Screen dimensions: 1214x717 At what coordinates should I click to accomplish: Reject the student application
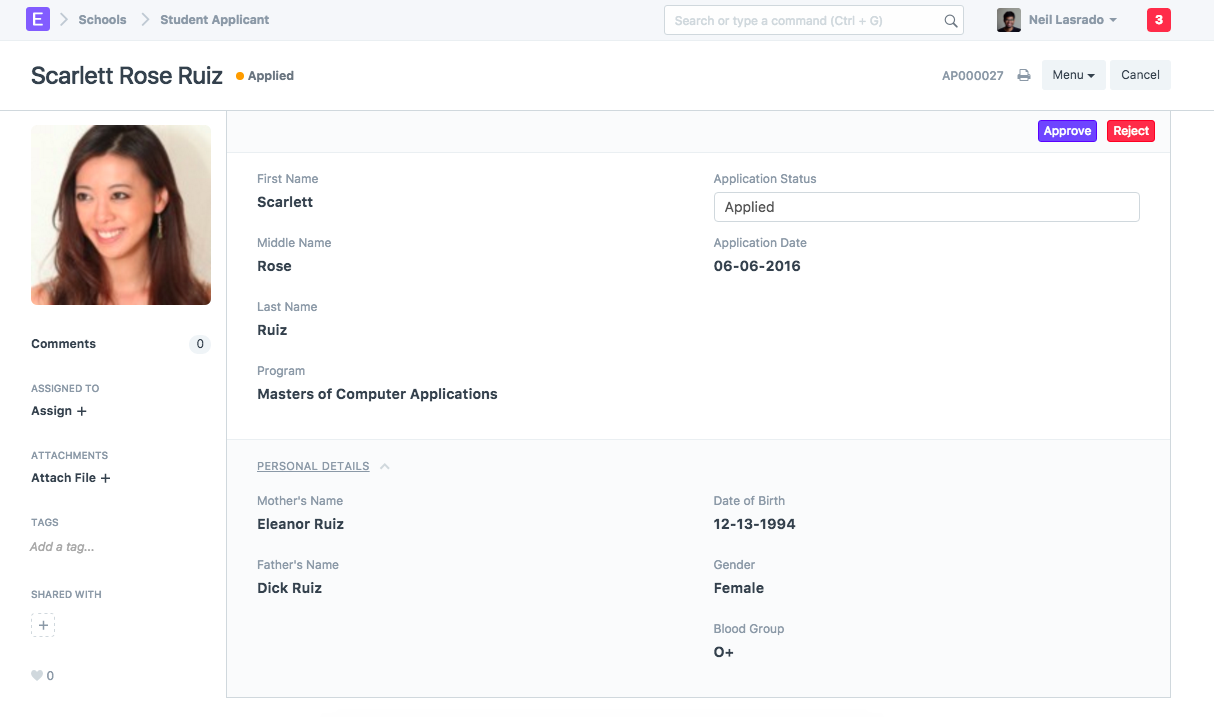click(1131, 131)
